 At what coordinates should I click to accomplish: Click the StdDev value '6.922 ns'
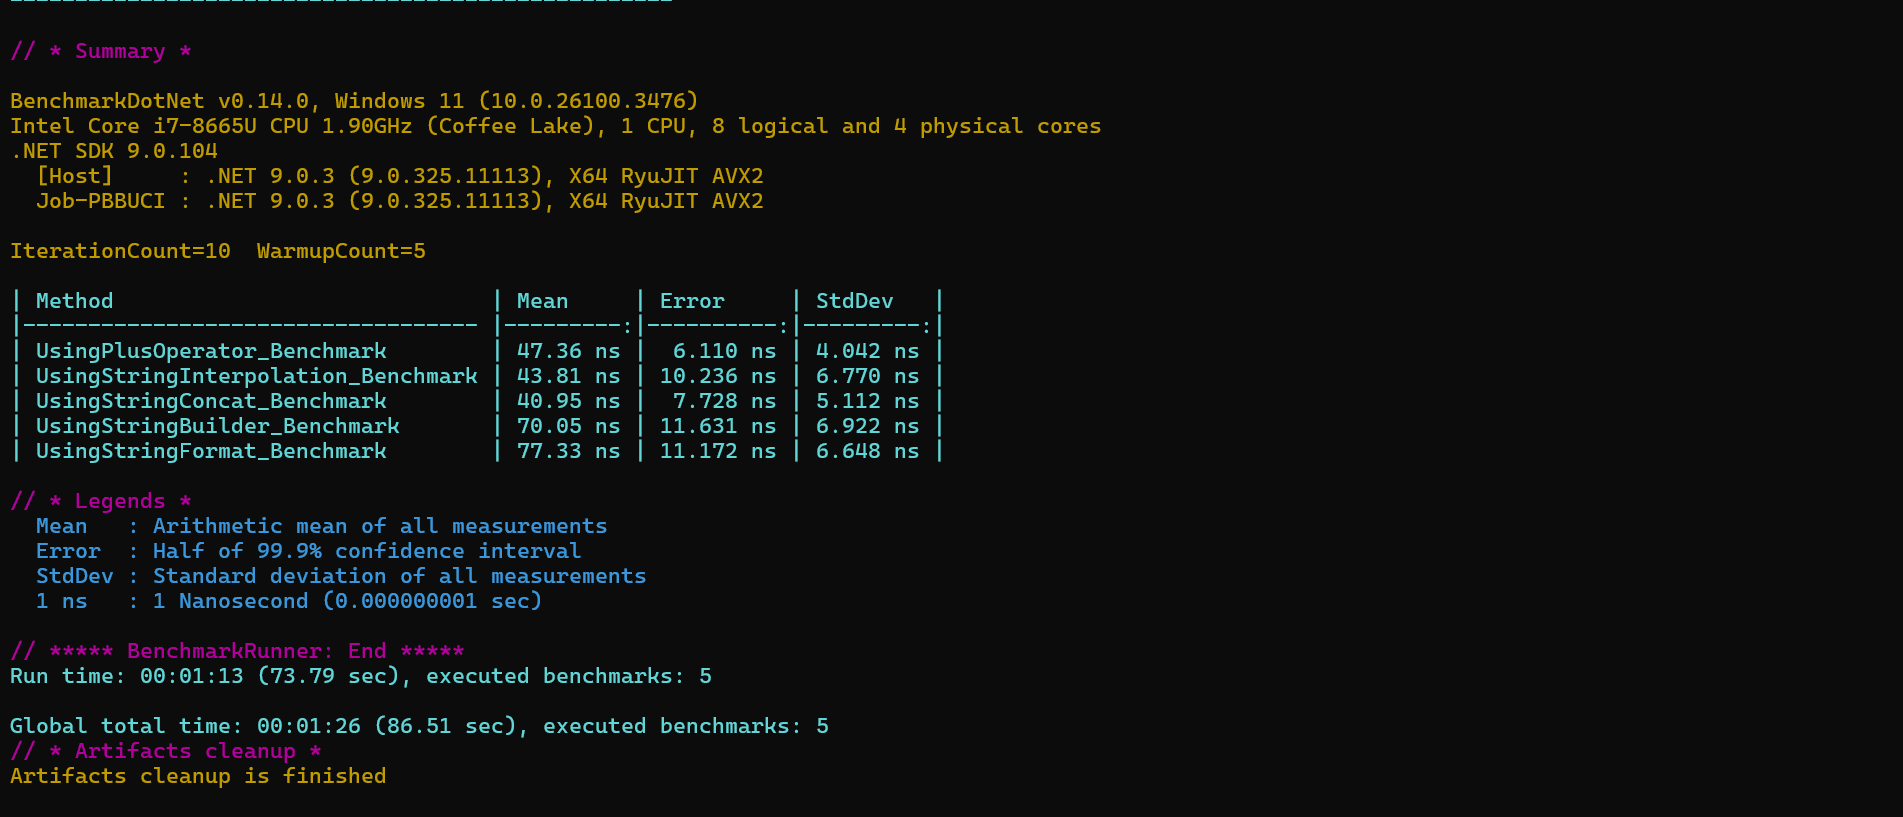(867, 426)
